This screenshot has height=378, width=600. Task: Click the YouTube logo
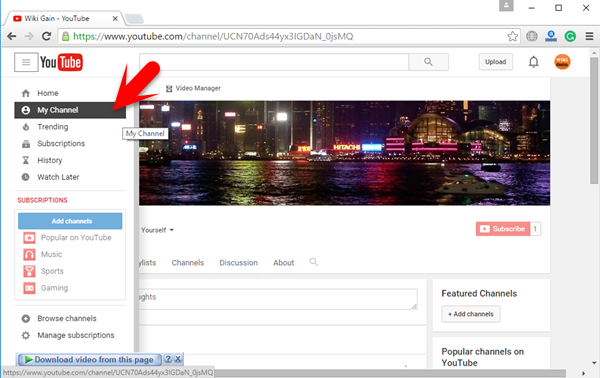coord(61,62)
